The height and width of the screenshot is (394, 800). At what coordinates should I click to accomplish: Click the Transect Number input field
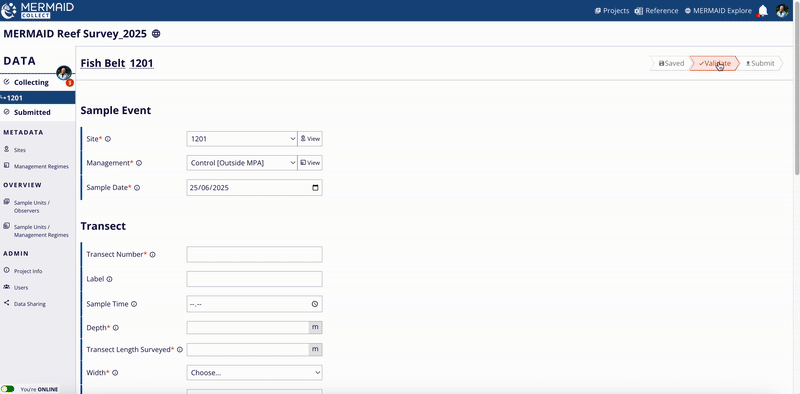pos(254,254)
